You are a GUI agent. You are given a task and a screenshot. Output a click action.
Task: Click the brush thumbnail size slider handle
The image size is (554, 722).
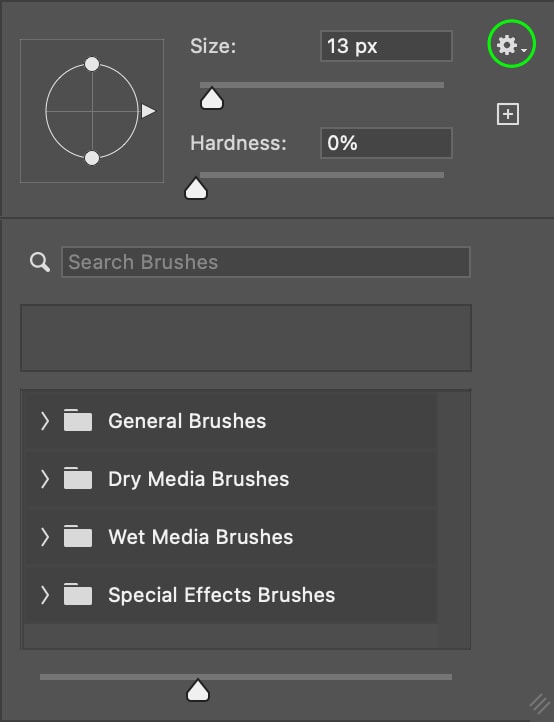click(x=198, y=690)
